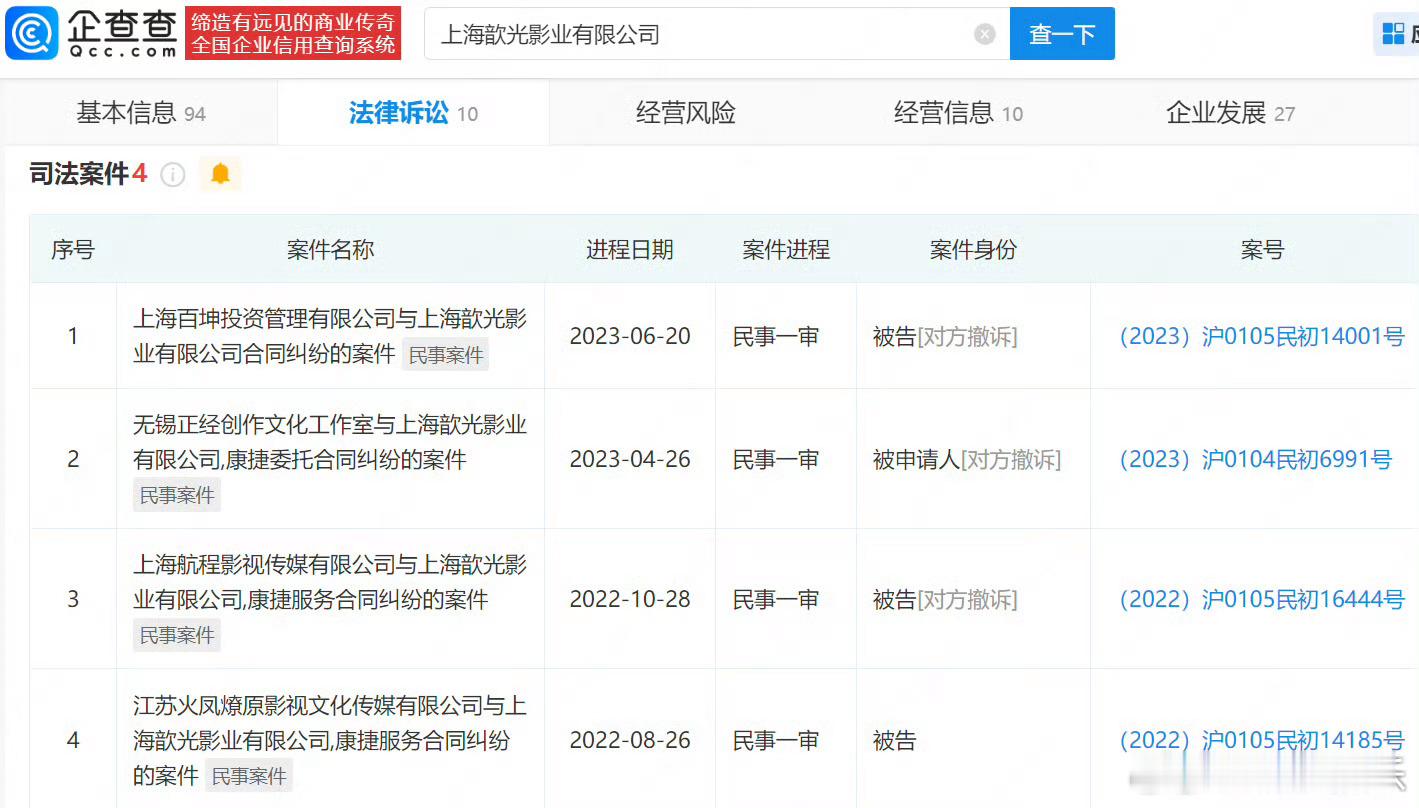Open case number (2022)沪0105民初14185号

tap(1262, 741)
